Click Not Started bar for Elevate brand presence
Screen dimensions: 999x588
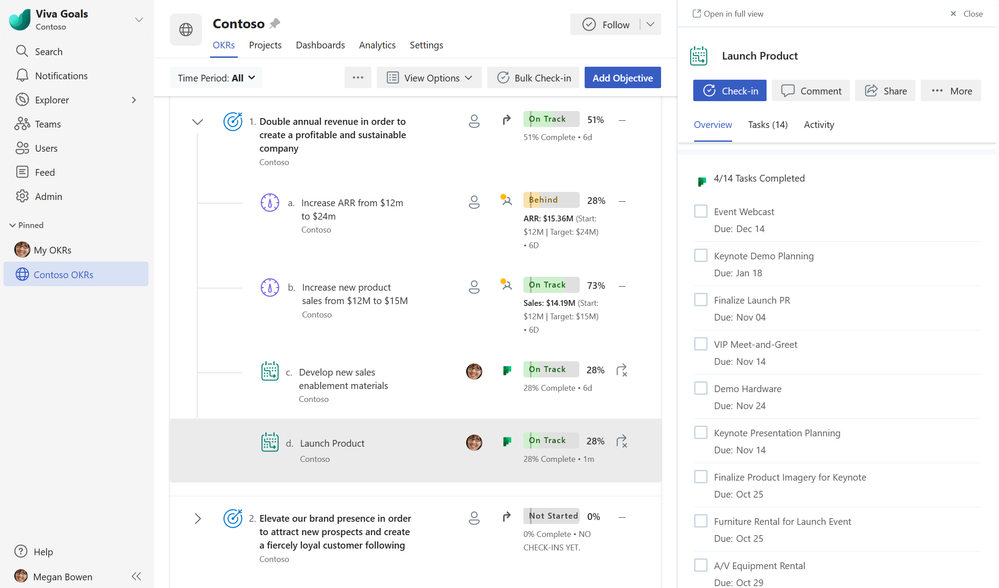pyautogui.click(x=551, y=516)
